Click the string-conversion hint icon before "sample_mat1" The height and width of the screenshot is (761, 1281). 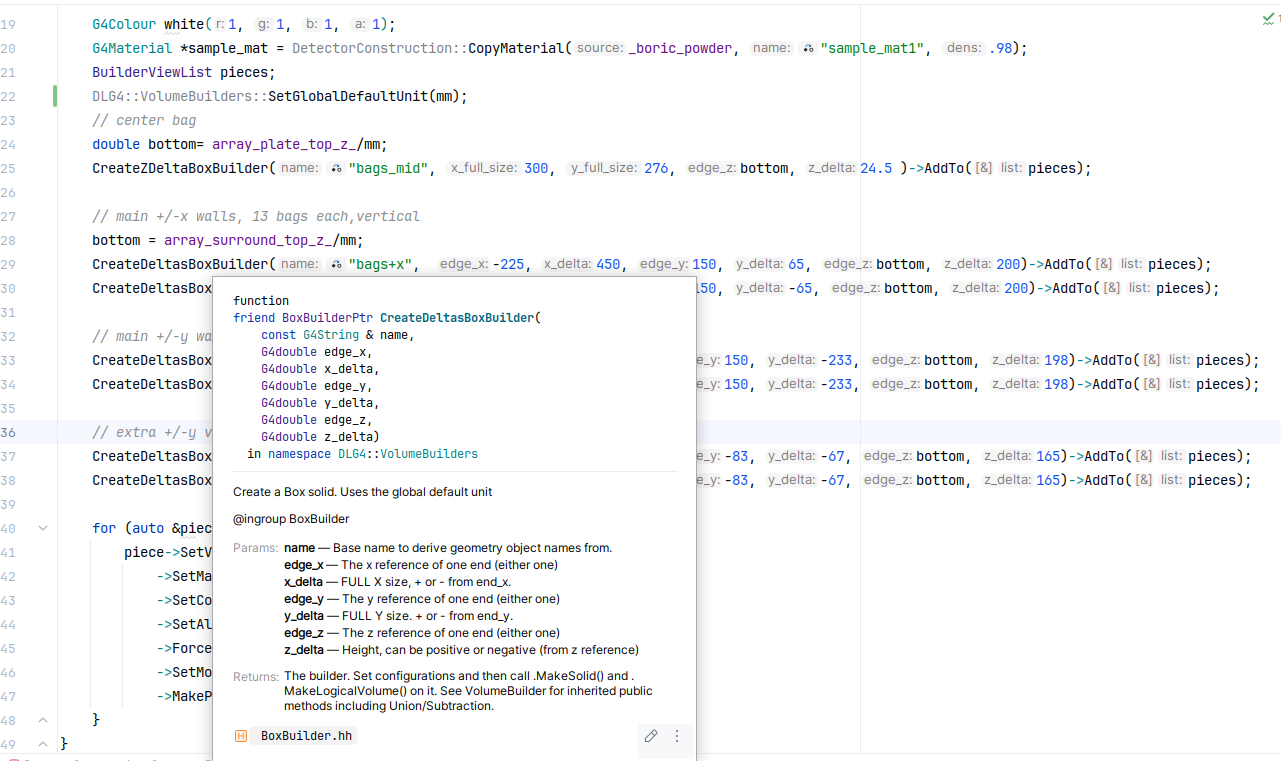(808, 48)
